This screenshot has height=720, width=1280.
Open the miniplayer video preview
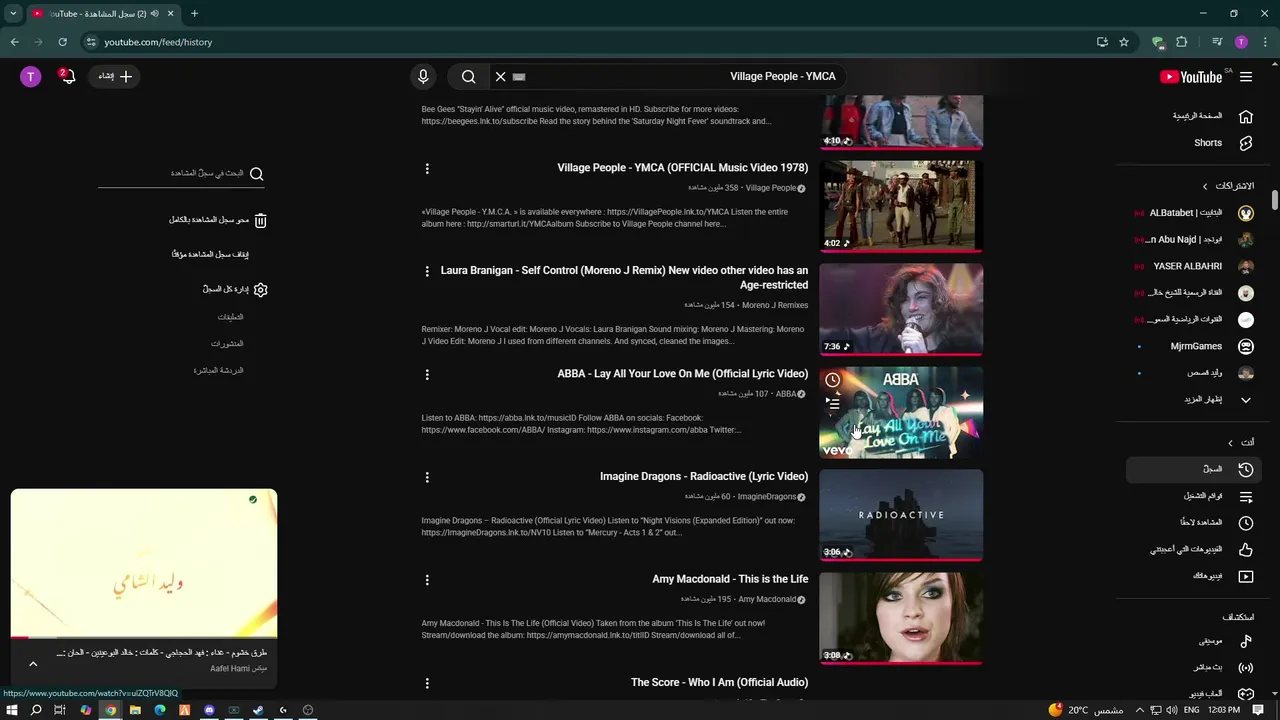click(144, 562)
